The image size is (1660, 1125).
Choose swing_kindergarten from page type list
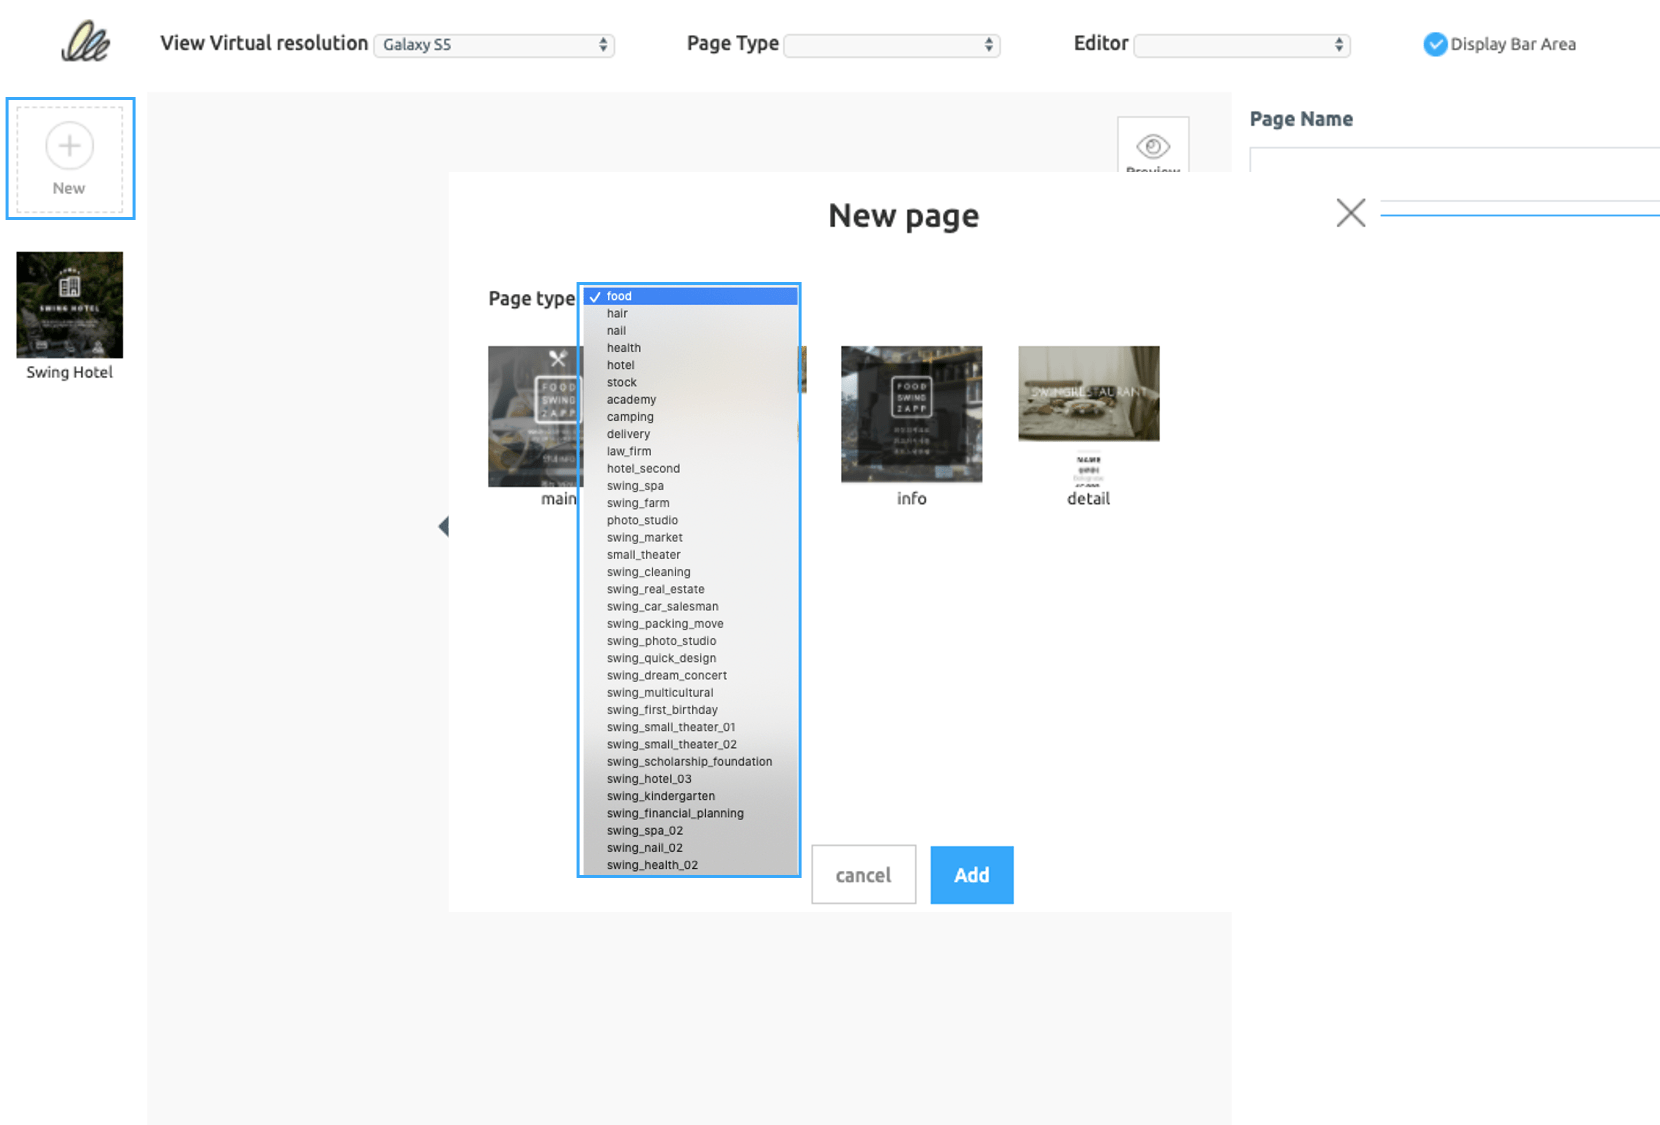click(660, 796)
